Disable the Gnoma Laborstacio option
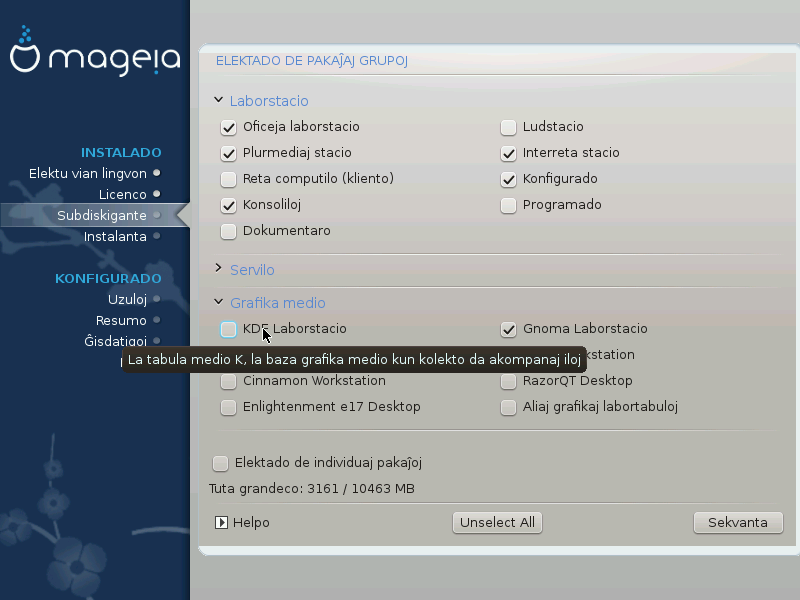The width and height of the screenshot is (800, 600). click(509, 329)
